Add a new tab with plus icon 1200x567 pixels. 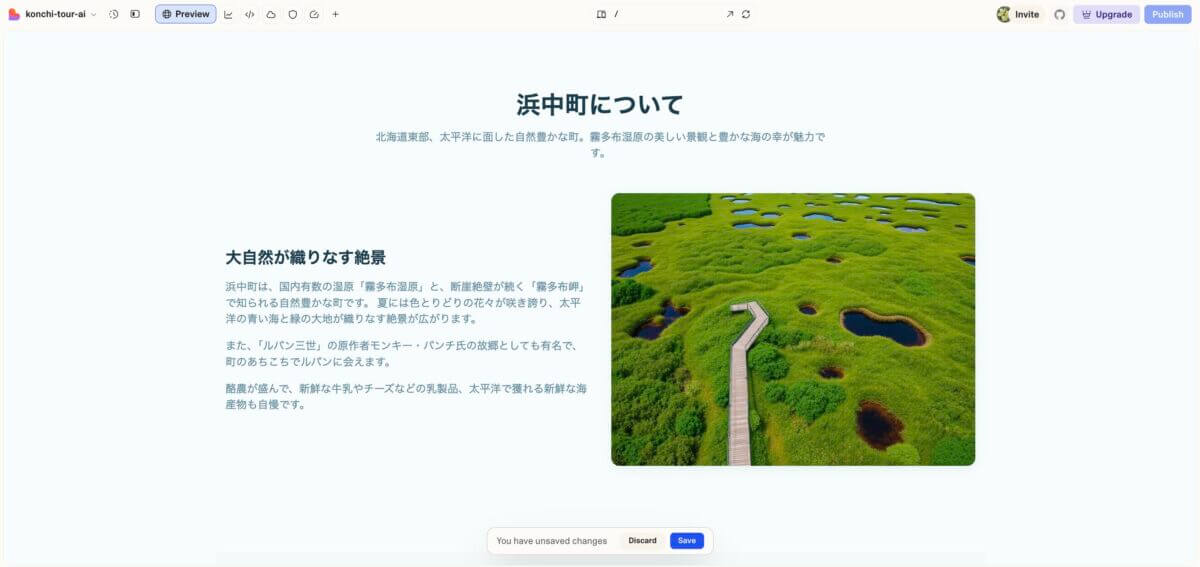[x=335, y=14]
